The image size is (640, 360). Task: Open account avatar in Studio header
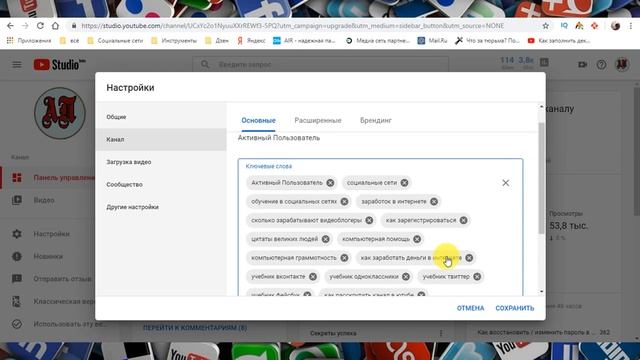pyautogui.click(x=622, y=64)
